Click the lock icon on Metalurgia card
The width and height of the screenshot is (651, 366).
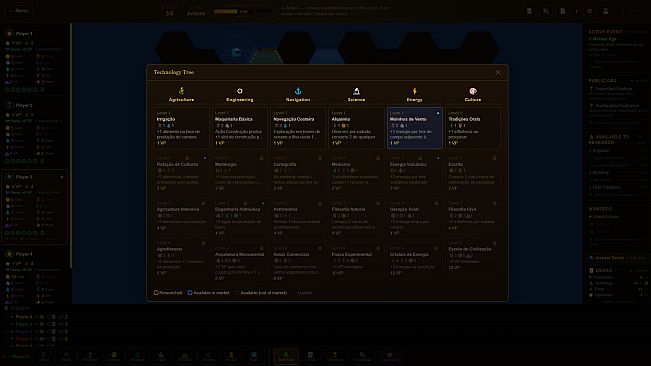(262, 158)
